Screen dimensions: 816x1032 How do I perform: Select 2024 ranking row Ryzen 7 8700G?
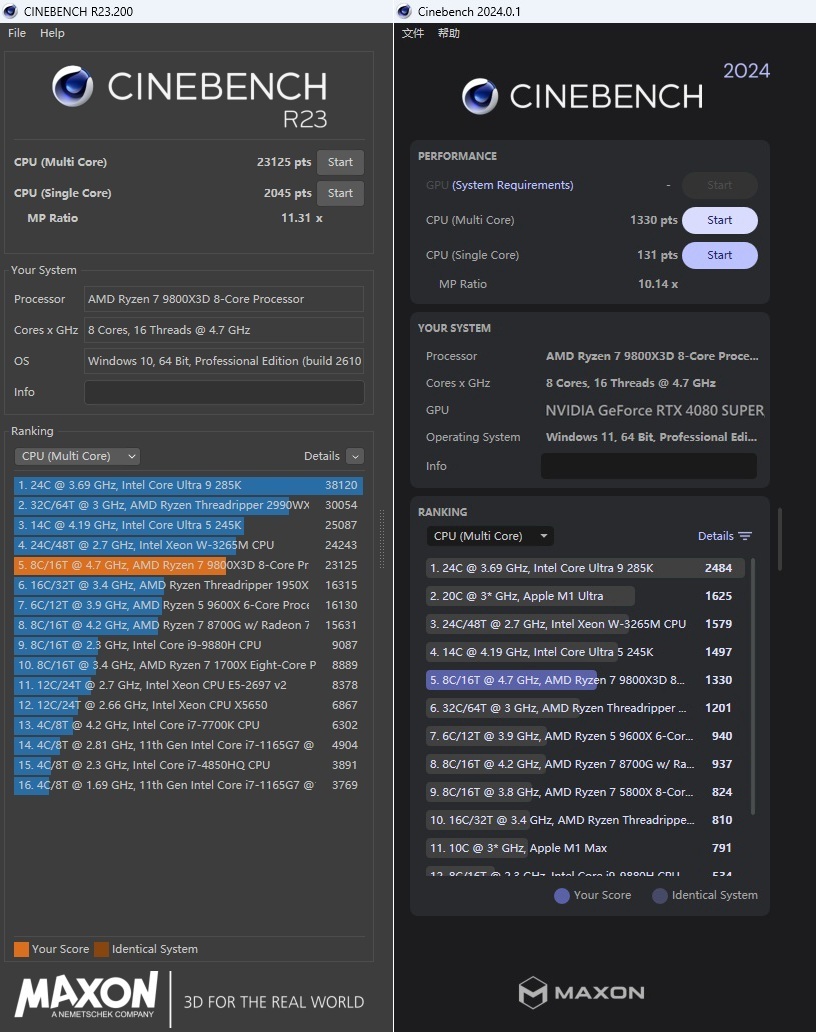click(585, 763)
